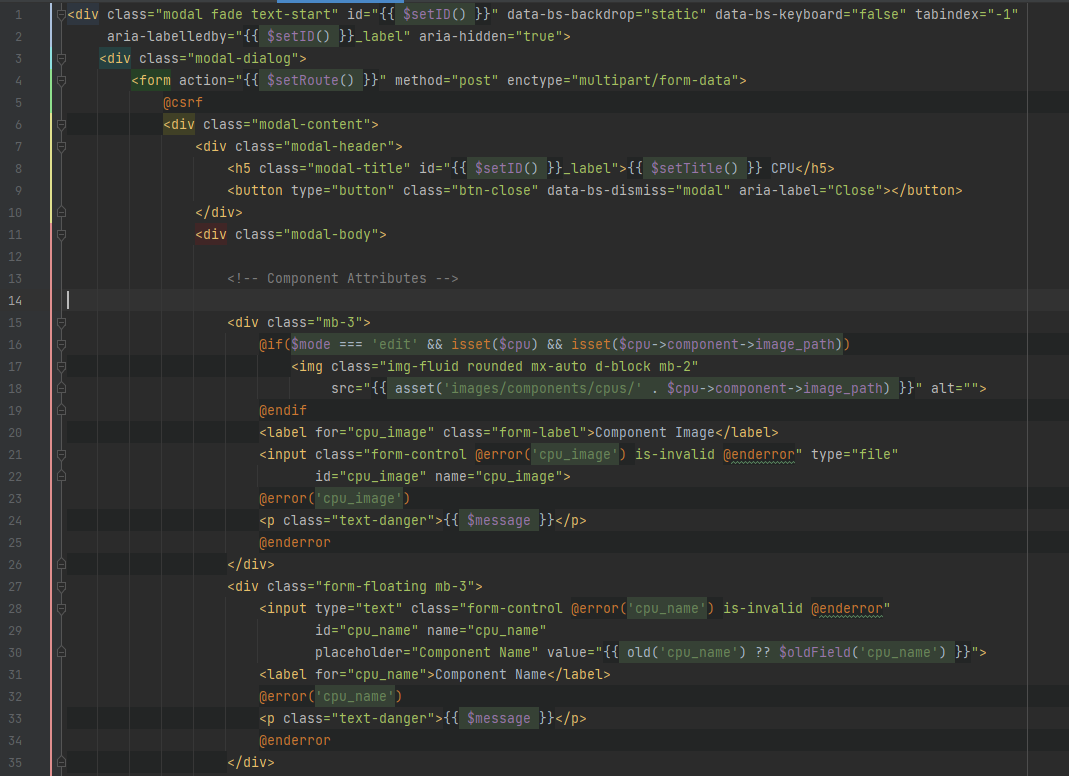The width and height of the screenshot is (1069, 776).
Task: Click line number 20 in the gutter
Action: point(15,432)
